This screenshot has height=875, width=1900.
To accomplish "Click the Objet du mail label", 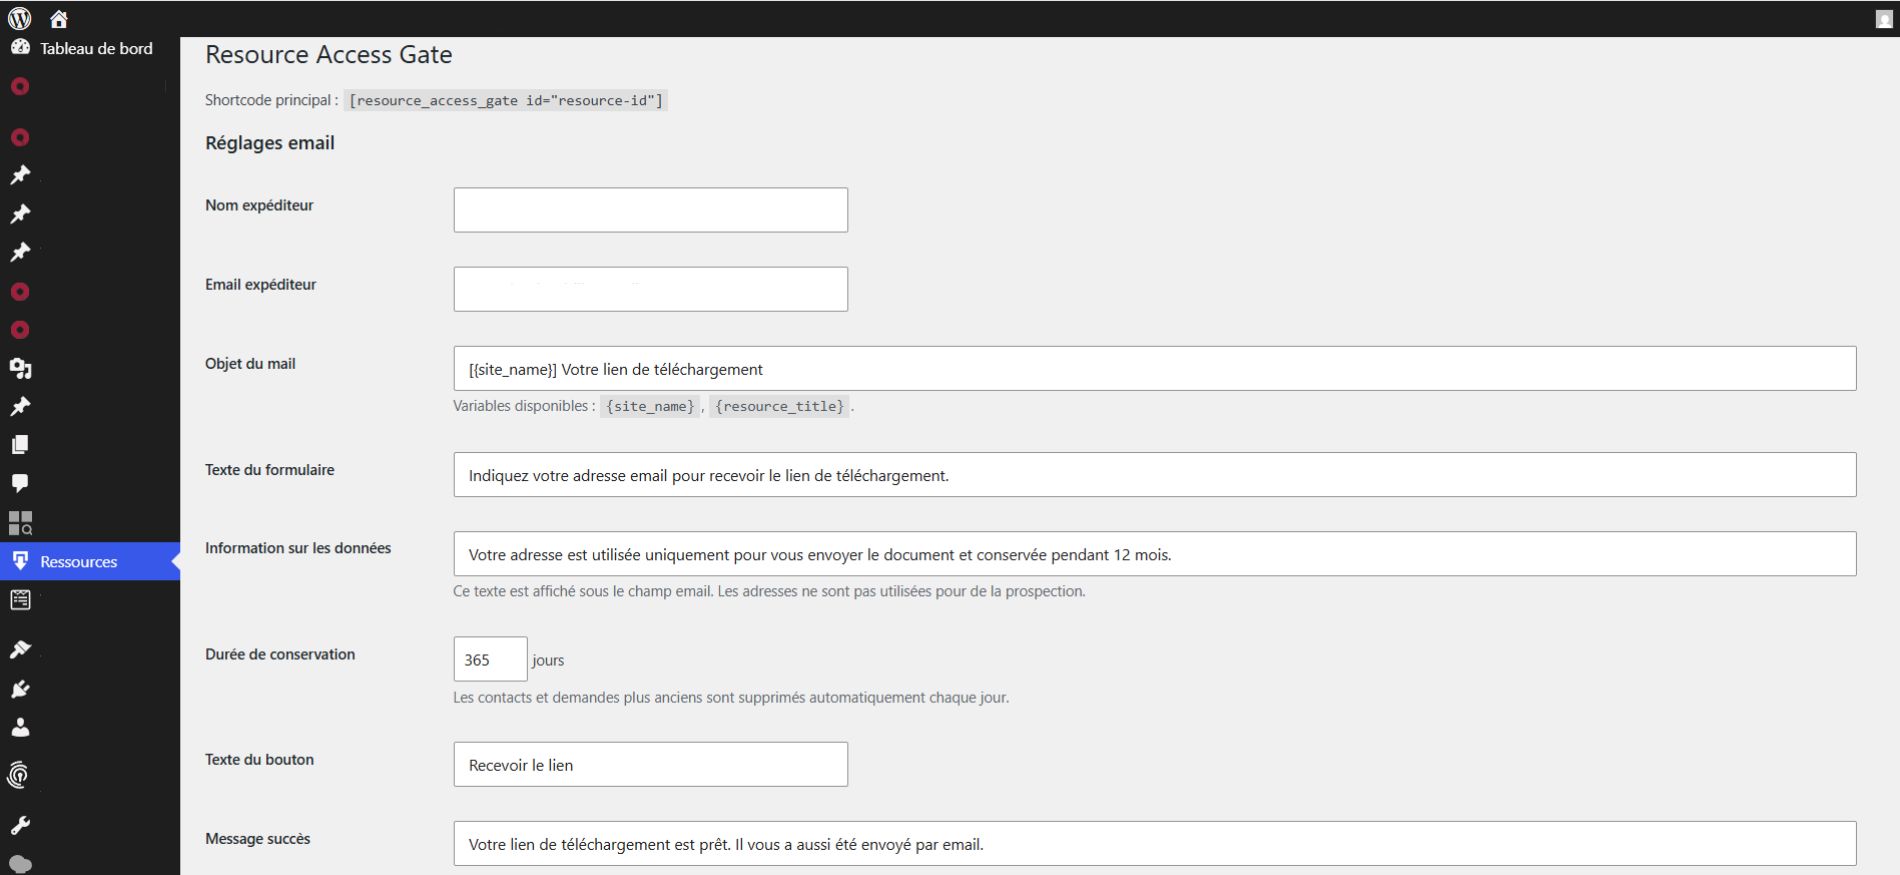I will 250,363.
